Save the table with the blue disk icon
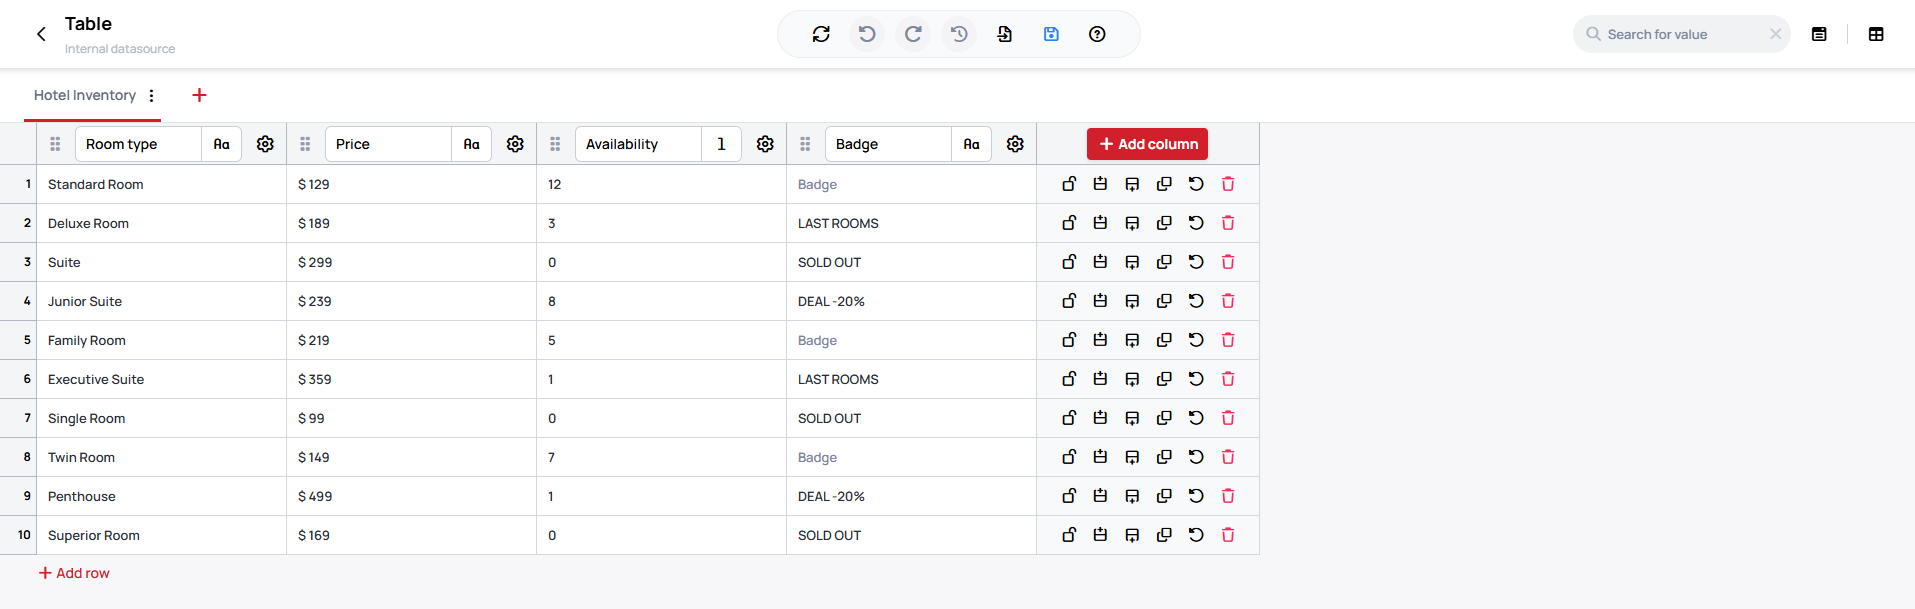 coord(1051,34)
